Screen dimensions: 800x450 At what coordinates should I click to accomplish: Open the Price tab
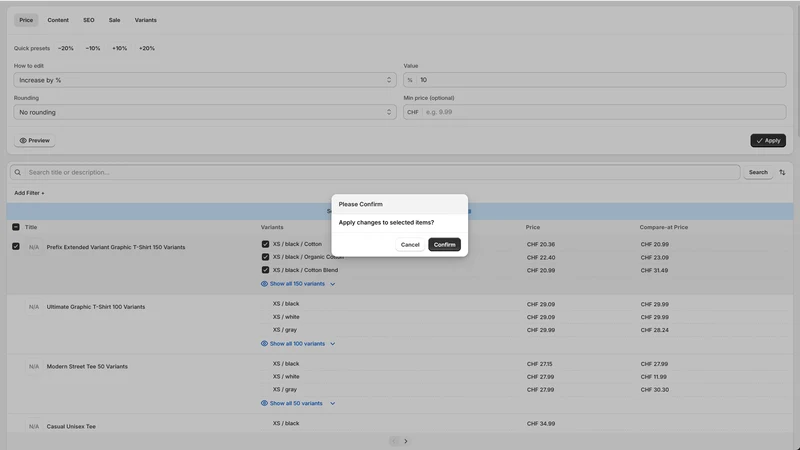point(26,20)
